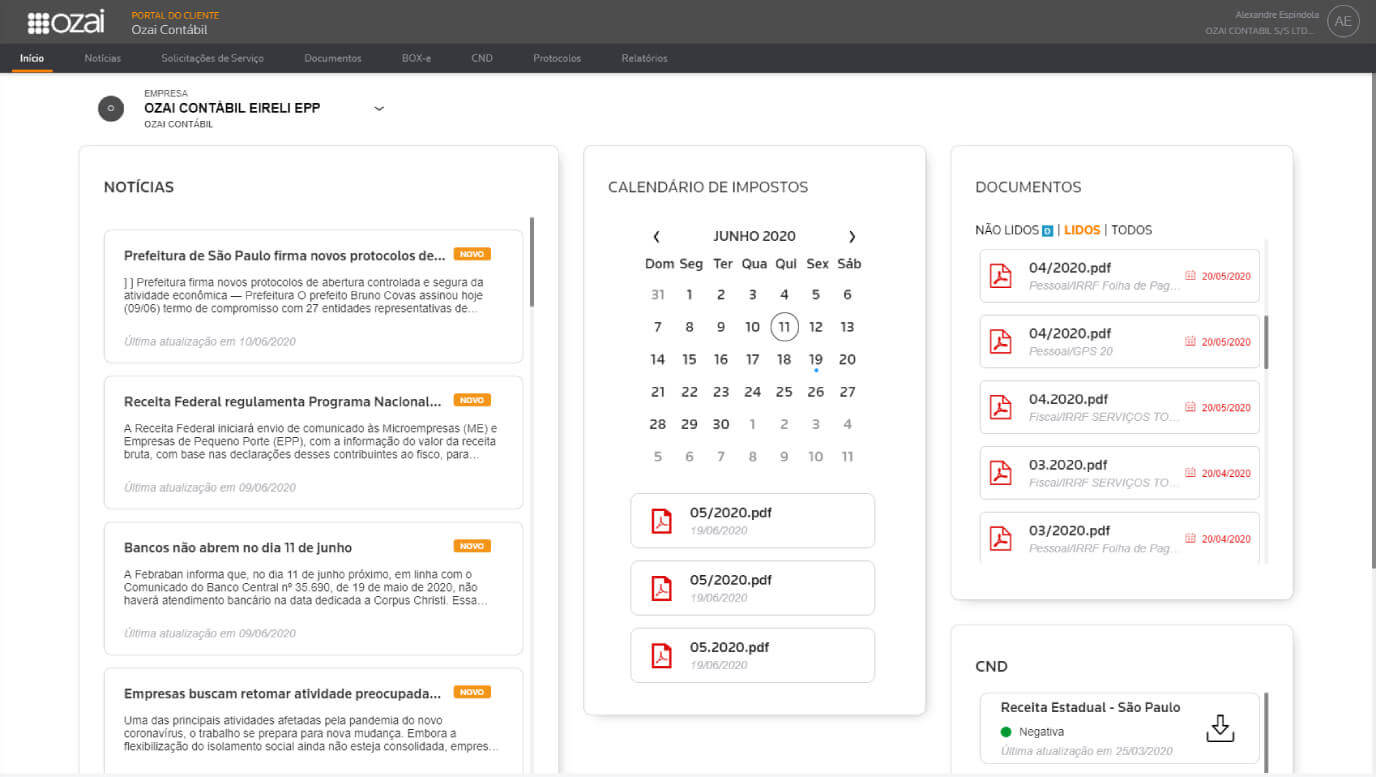The height and width of the screenshot is (777, 1376).
Task: Click calendar icon beside 20/05/2020 on 04/2020.pdf Pessoal/GPS 20
Action: click(x=1190, y=341)
